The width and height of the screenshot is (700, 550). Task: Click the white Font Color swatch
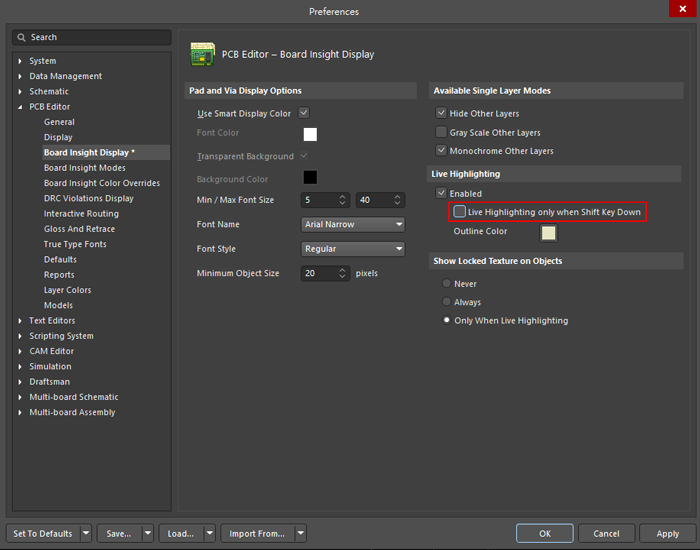[310, 134]
